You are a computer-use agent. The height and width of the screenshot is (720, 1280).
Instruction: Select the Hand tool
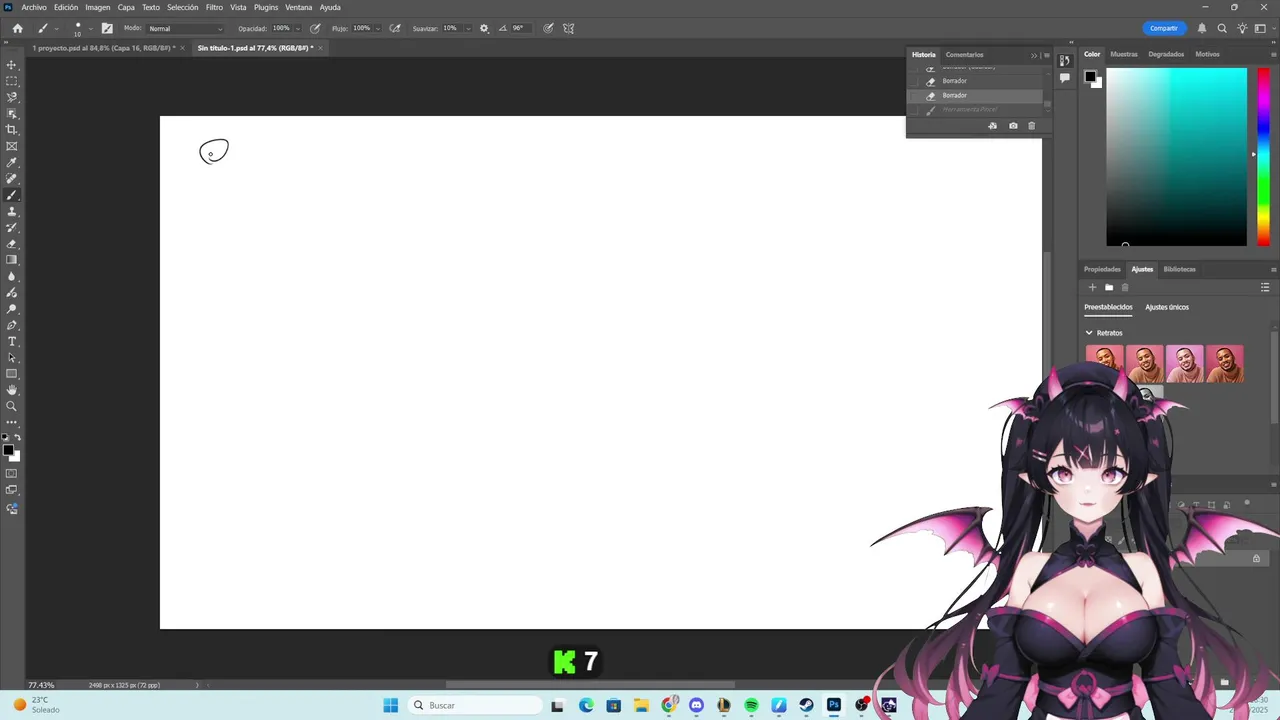(12, 390)
